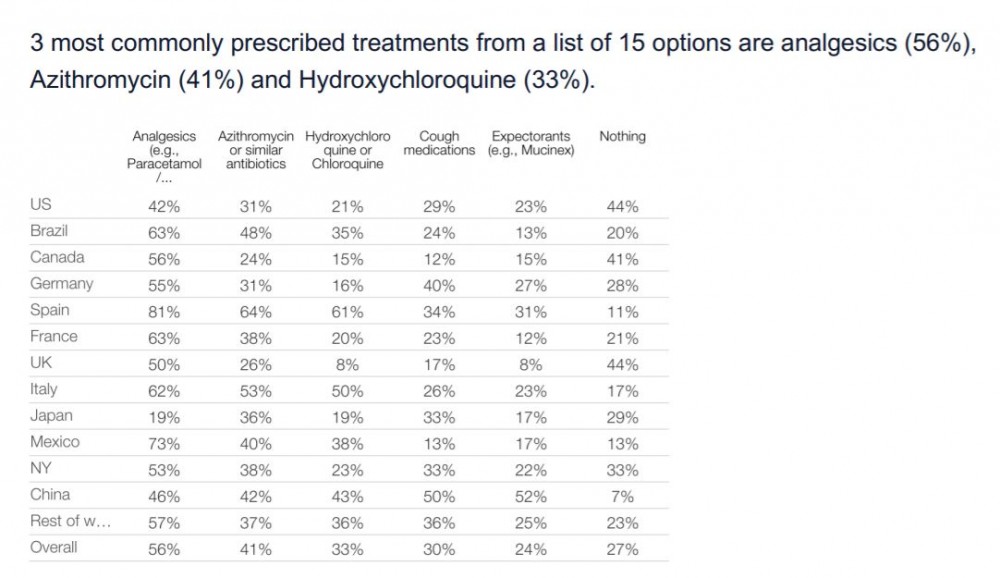Select the Spain row label
The width and height of the screenshot is (1000, 578).
pos(50,310)
